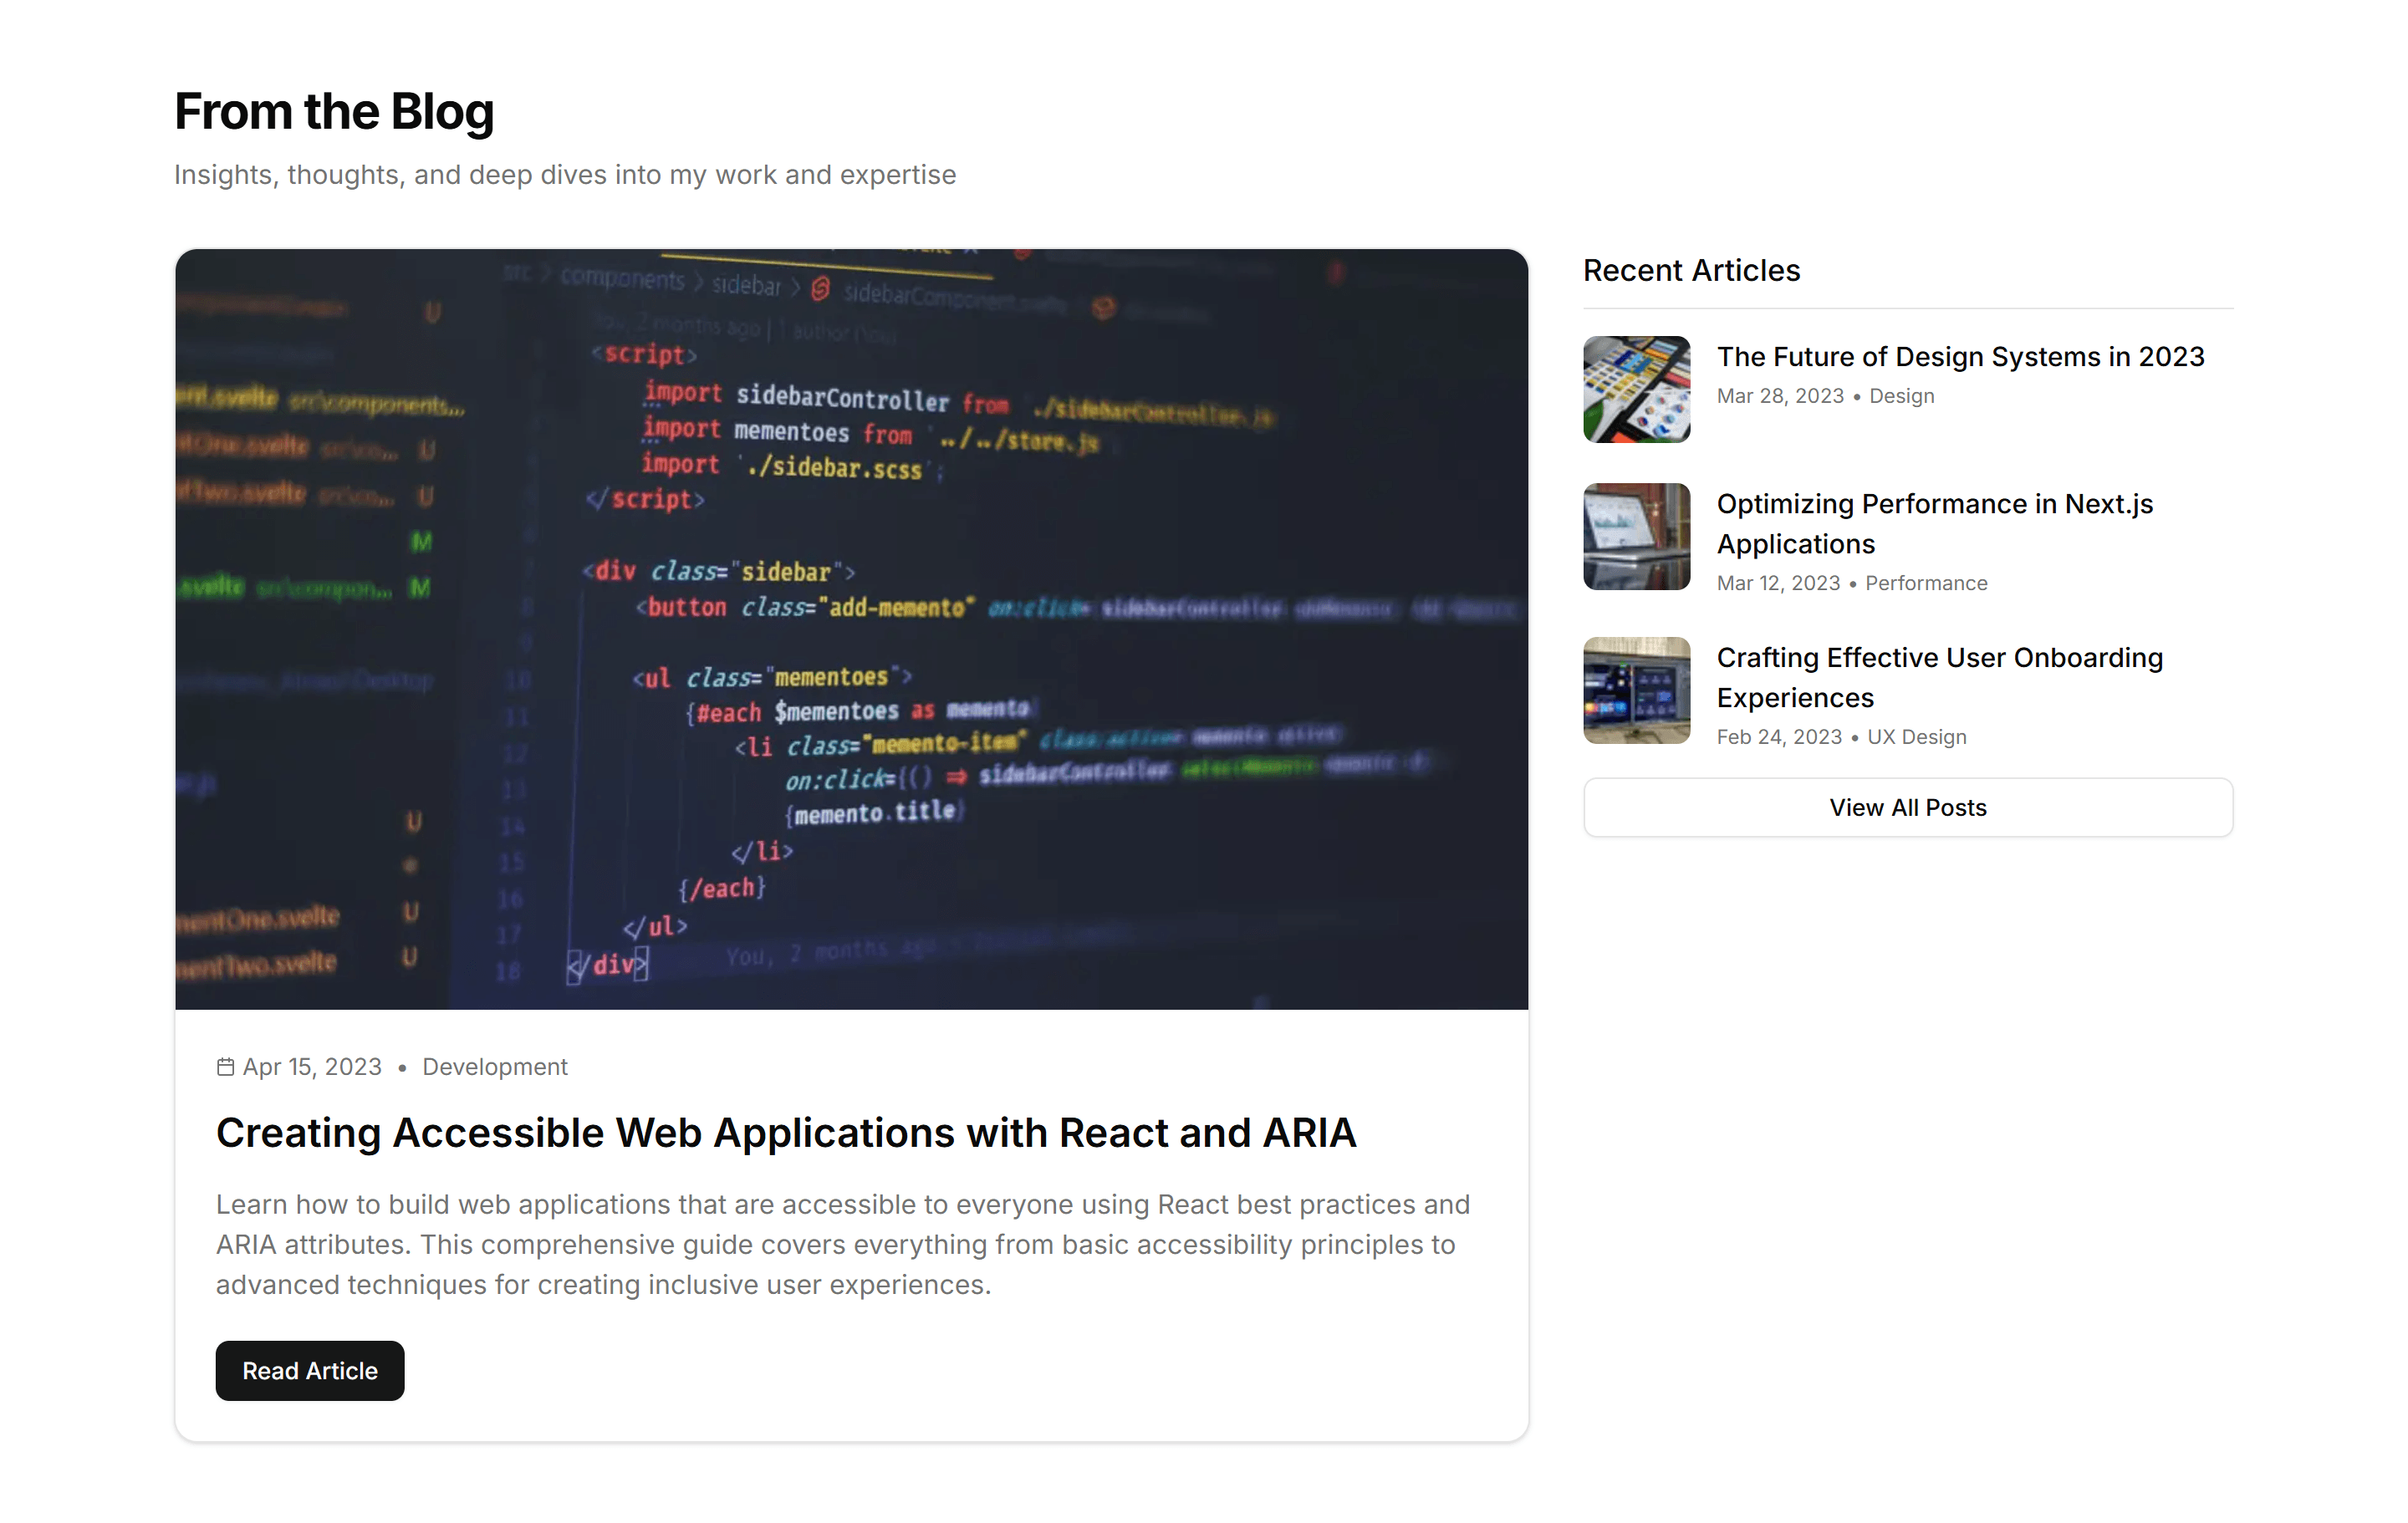Click 'Mar 28, 2023 • Design' metadata
This screenshot has height=1523, width=2408.
click(x=1825, y=396)
